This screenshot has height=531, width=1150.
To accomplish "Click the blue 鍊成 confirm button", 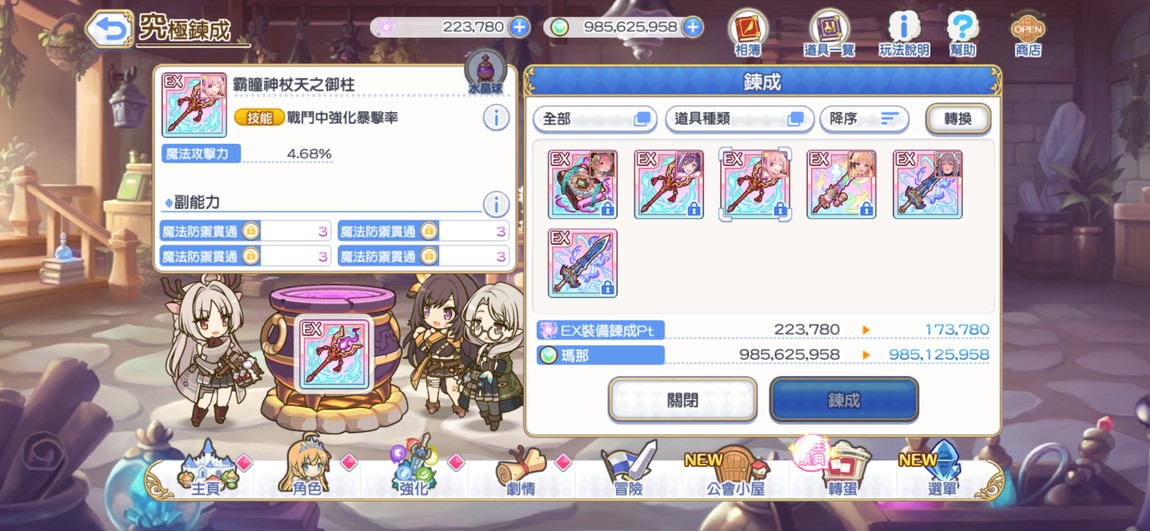I will [843, 400].
